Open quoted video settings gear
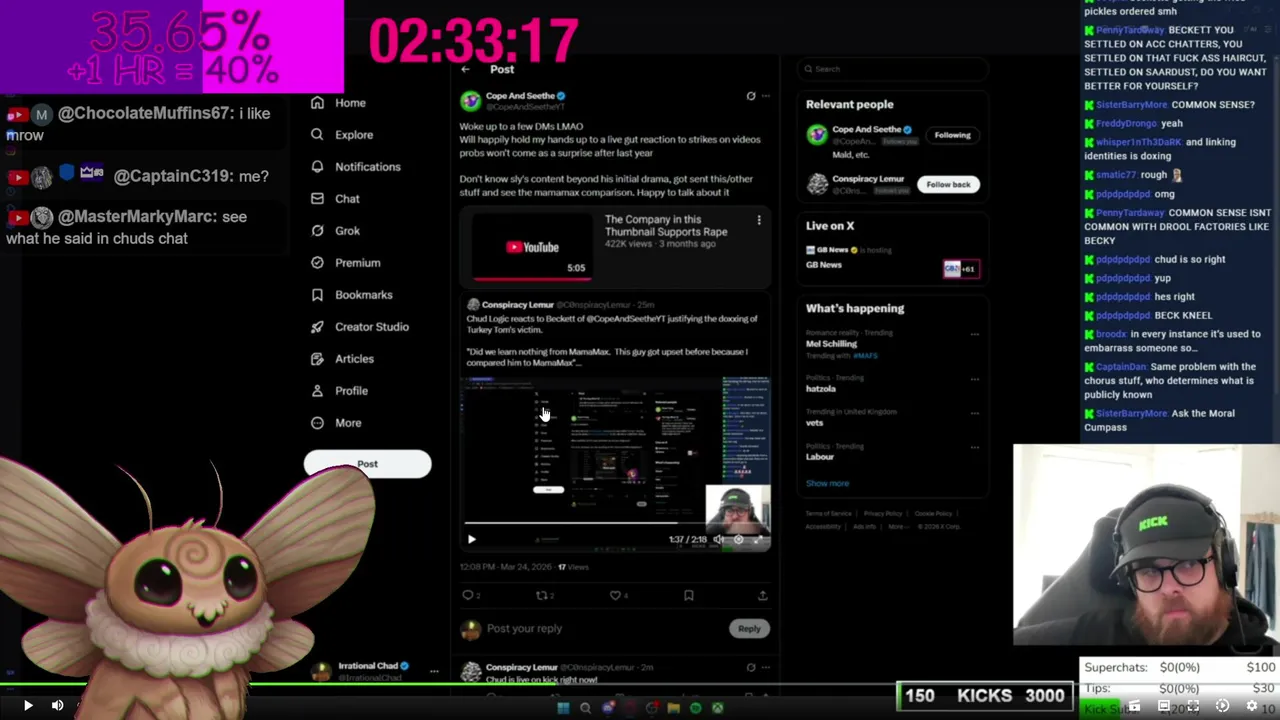Viewport: 1280px width, 720px height. (739, 540)
